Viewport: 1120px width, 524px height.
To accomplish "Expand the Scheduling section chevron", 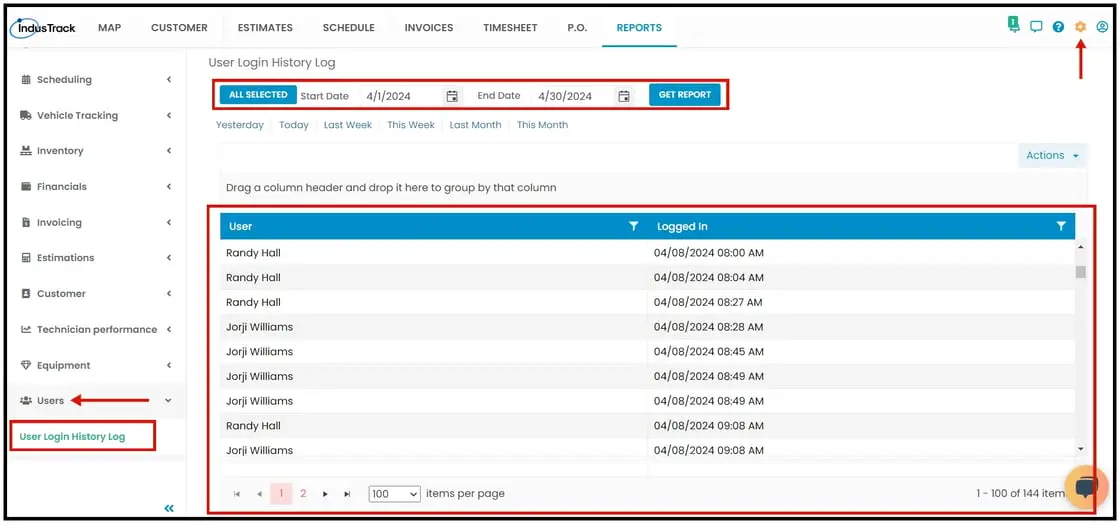I will pyautogui.click(x=169, y=80).
